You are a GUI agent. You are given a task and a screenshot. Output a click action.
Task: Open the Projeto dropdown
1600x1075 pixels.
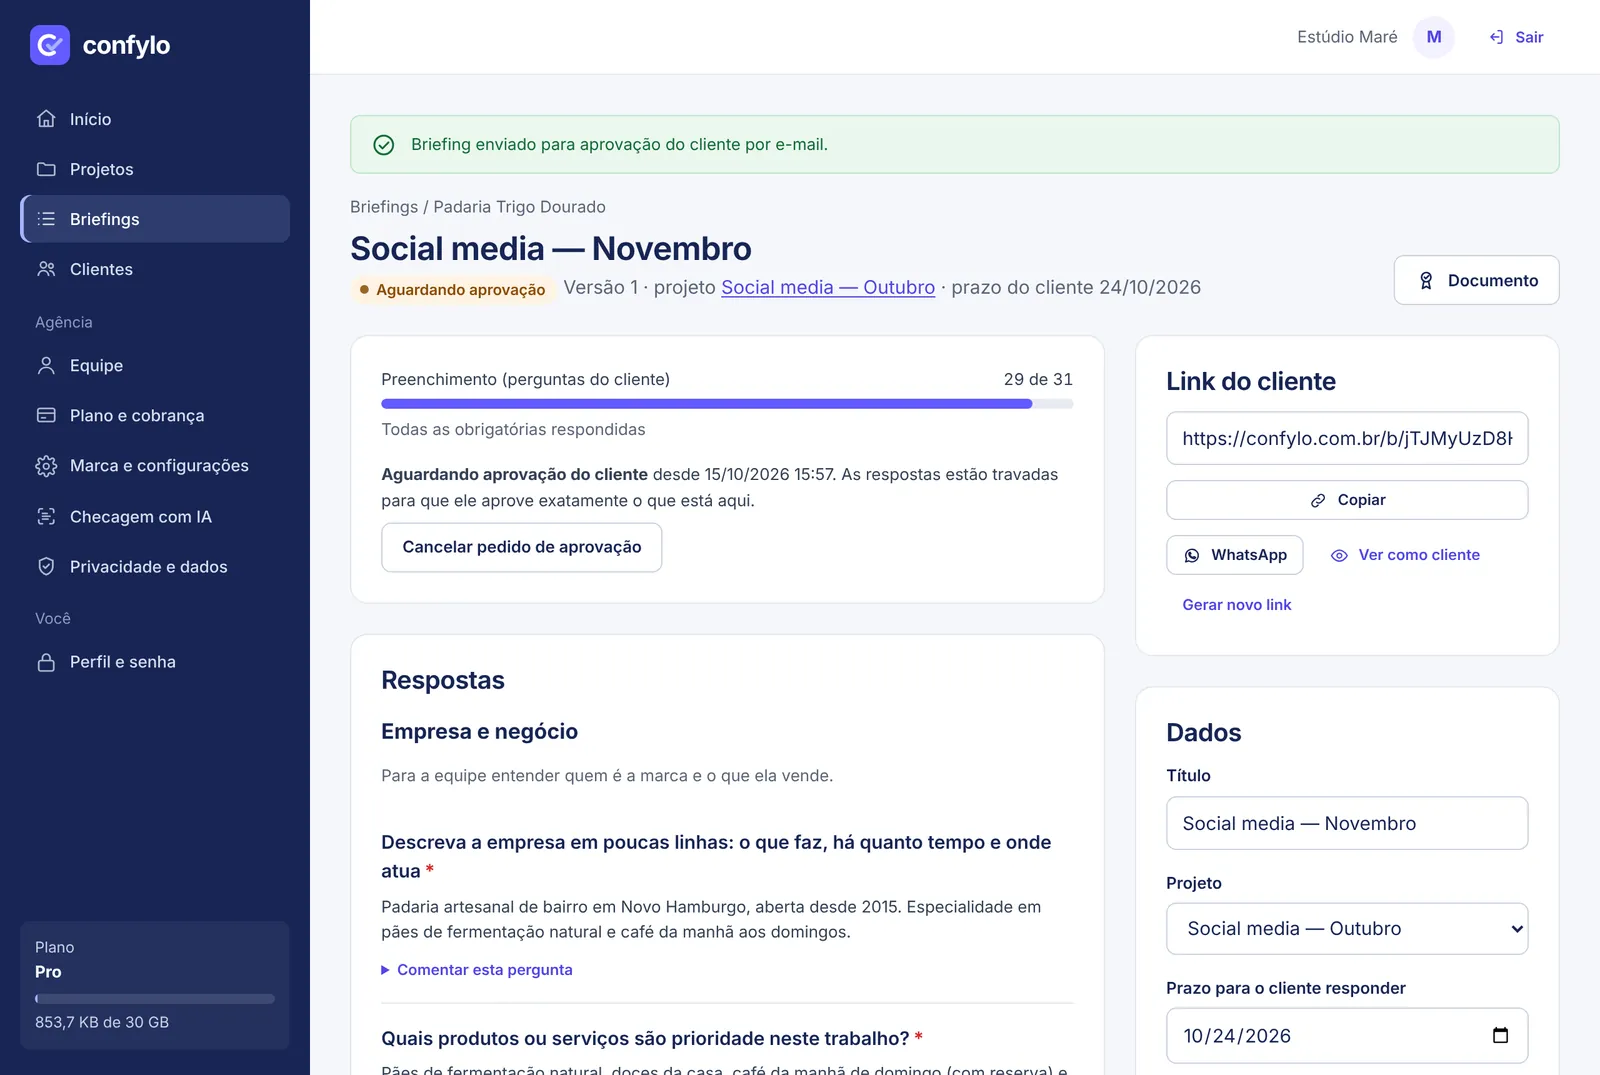pyautogui.click(x=1347, y=929)
